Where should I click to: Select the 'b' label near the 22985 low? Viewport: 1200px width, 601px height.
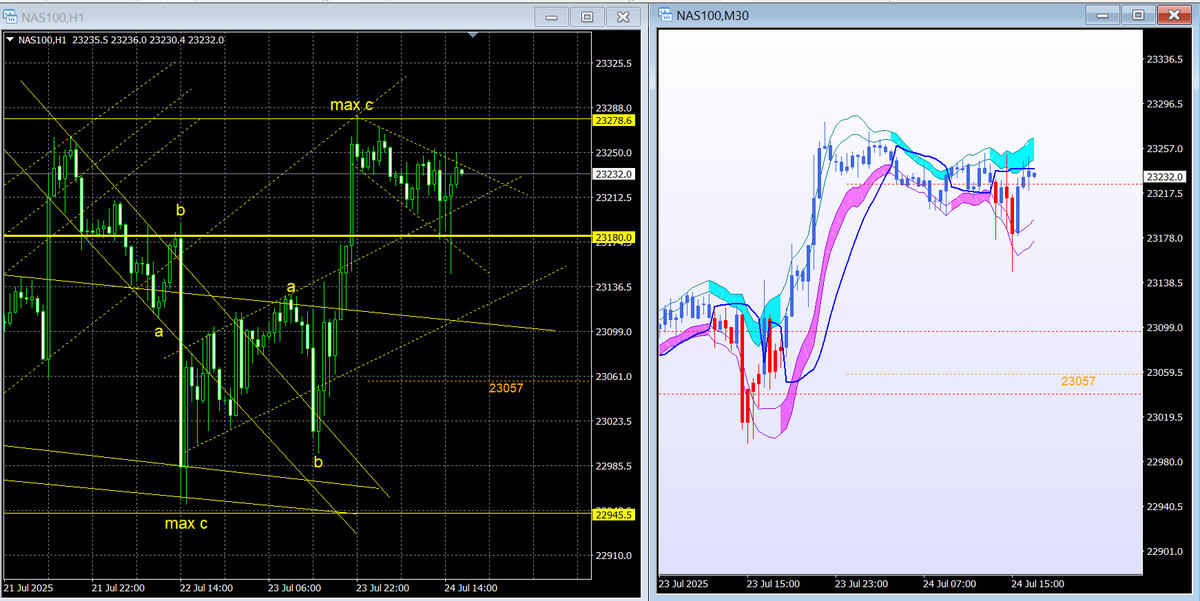(x=318, y=462)
